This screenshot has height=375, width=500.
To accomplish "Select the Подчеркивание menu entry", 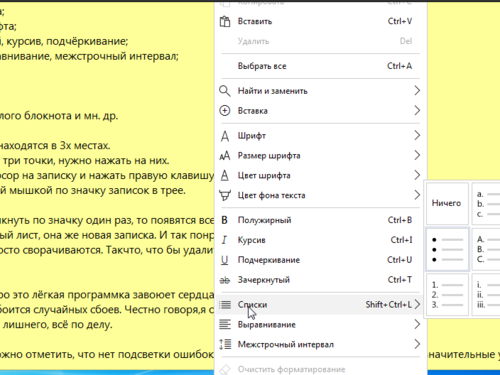I will pyautogui.click(x=319, y=260).
